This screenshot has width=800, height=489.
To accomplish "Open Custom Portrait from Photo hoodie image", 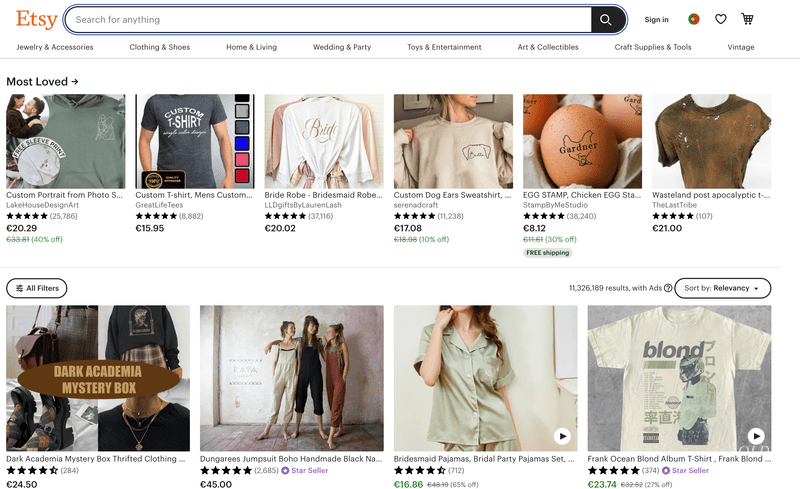I will pos(65,141).
